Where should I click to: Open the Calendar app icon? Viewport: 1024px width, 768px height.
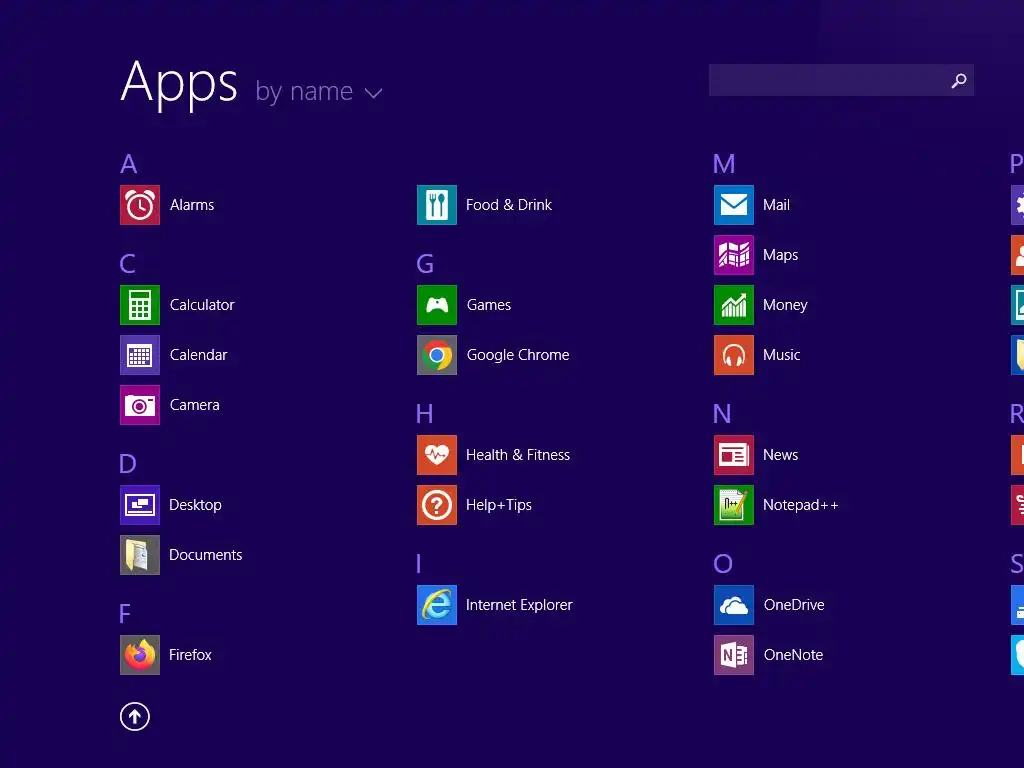[x=140, y=355]
